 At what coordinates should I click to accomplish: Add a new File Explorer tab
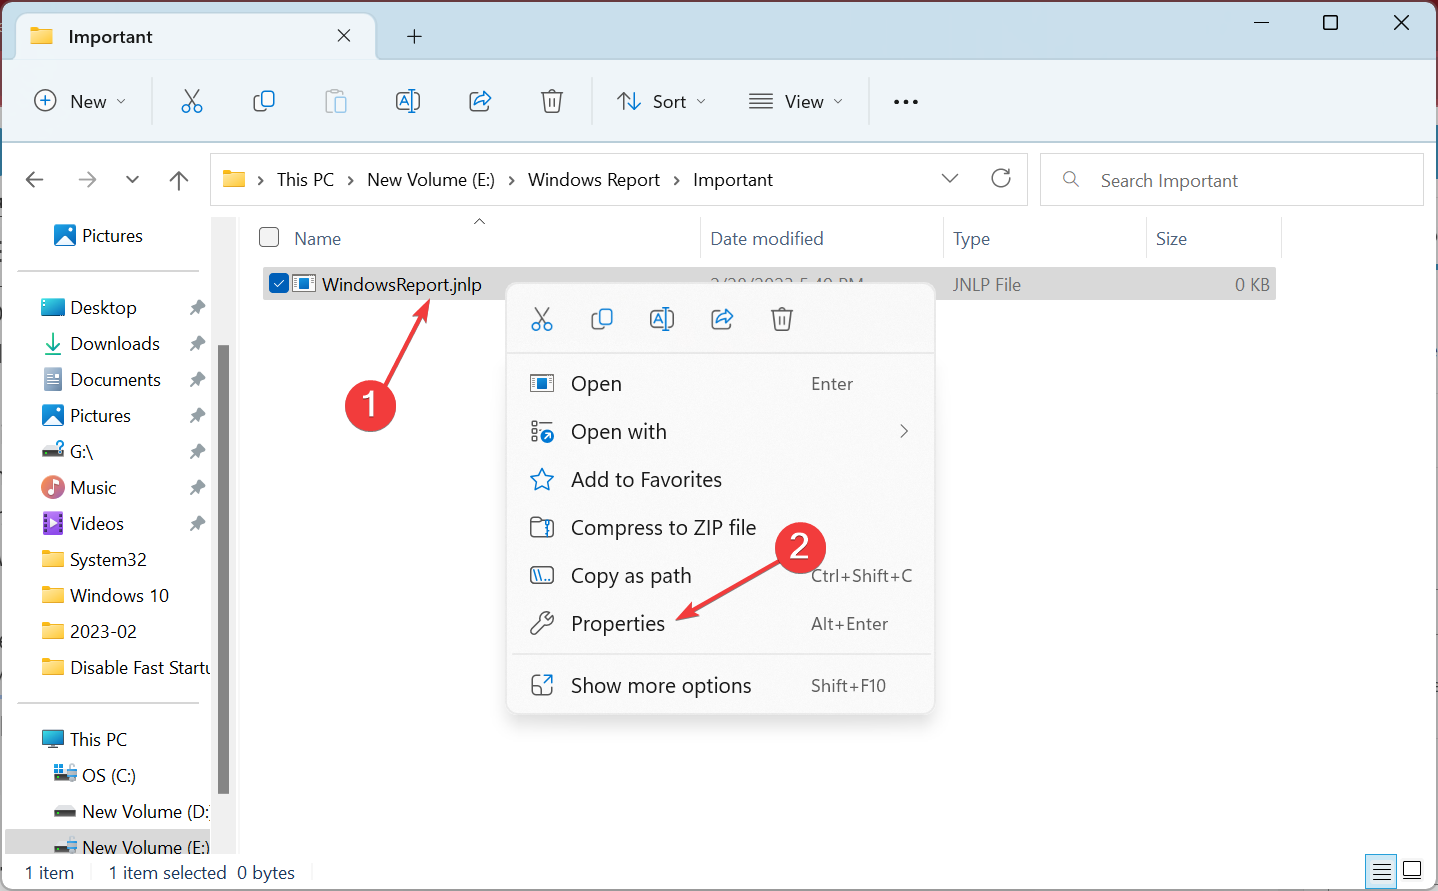[414, 37]
